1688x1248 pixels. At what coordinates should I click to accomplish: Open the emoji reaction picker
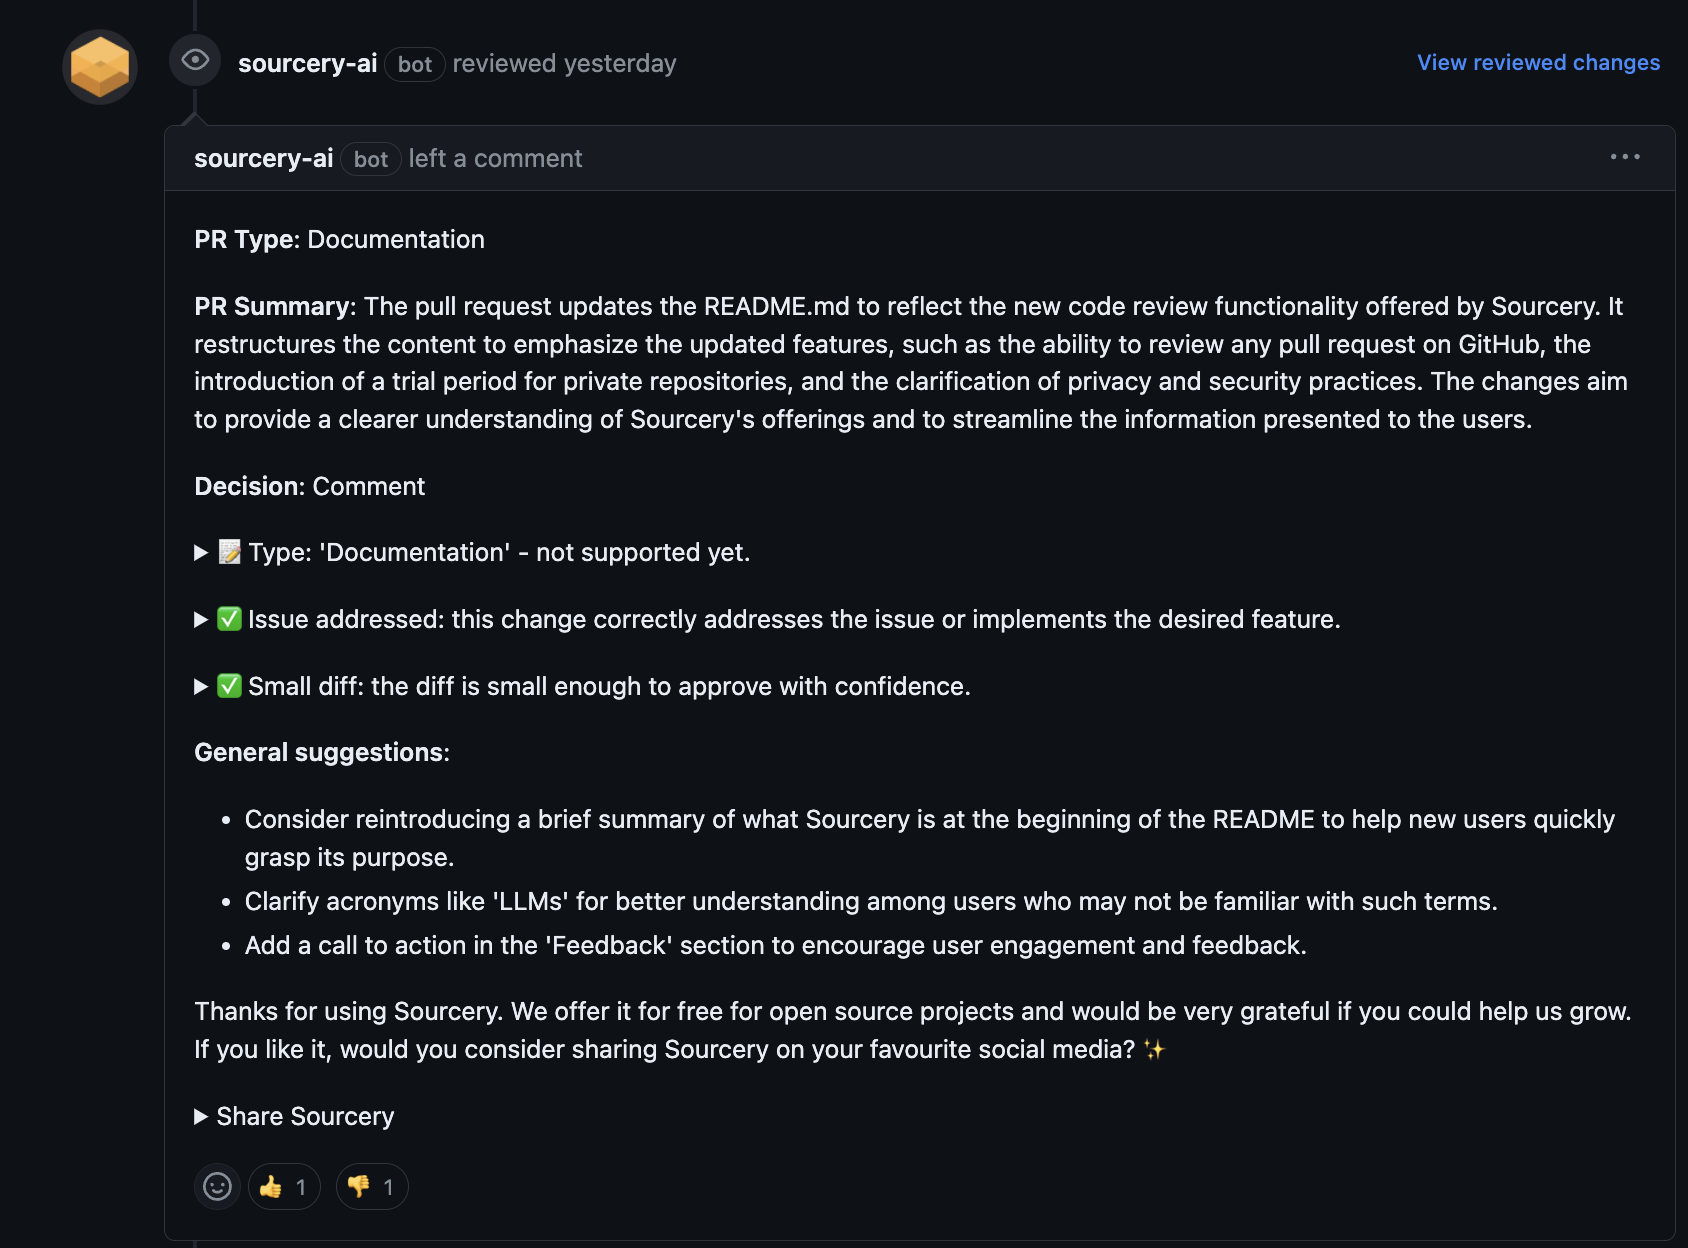pos(216,1186)
